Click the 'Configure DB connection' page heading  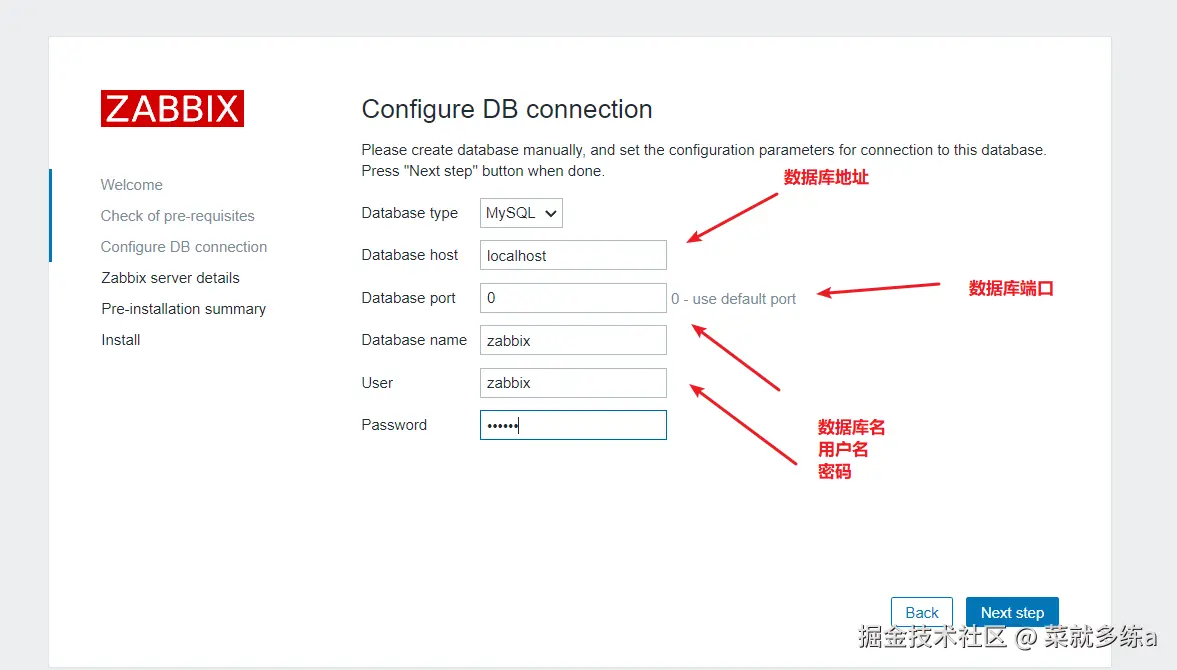click(x=507, y=110)
